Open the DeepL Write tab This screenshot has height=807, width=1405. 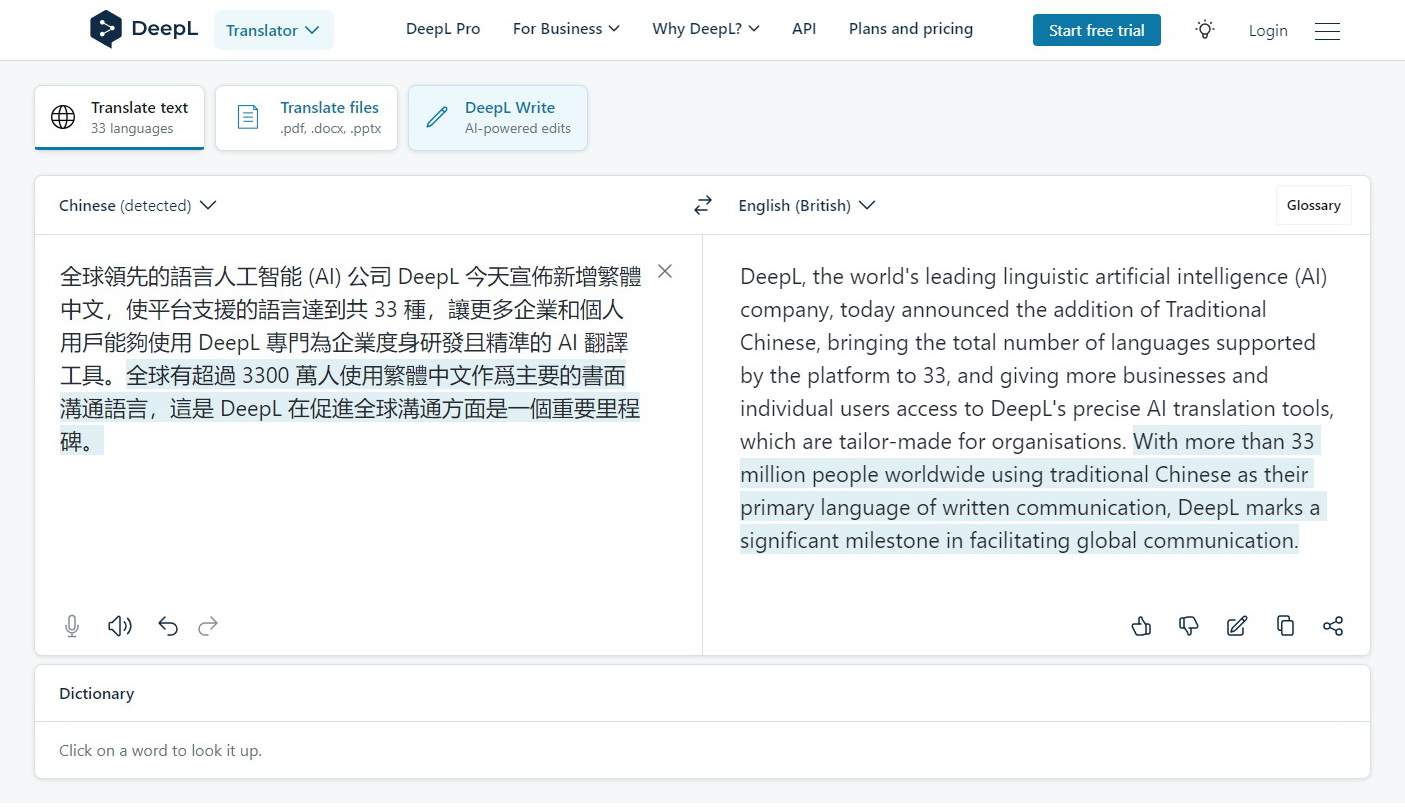[498, 117]
